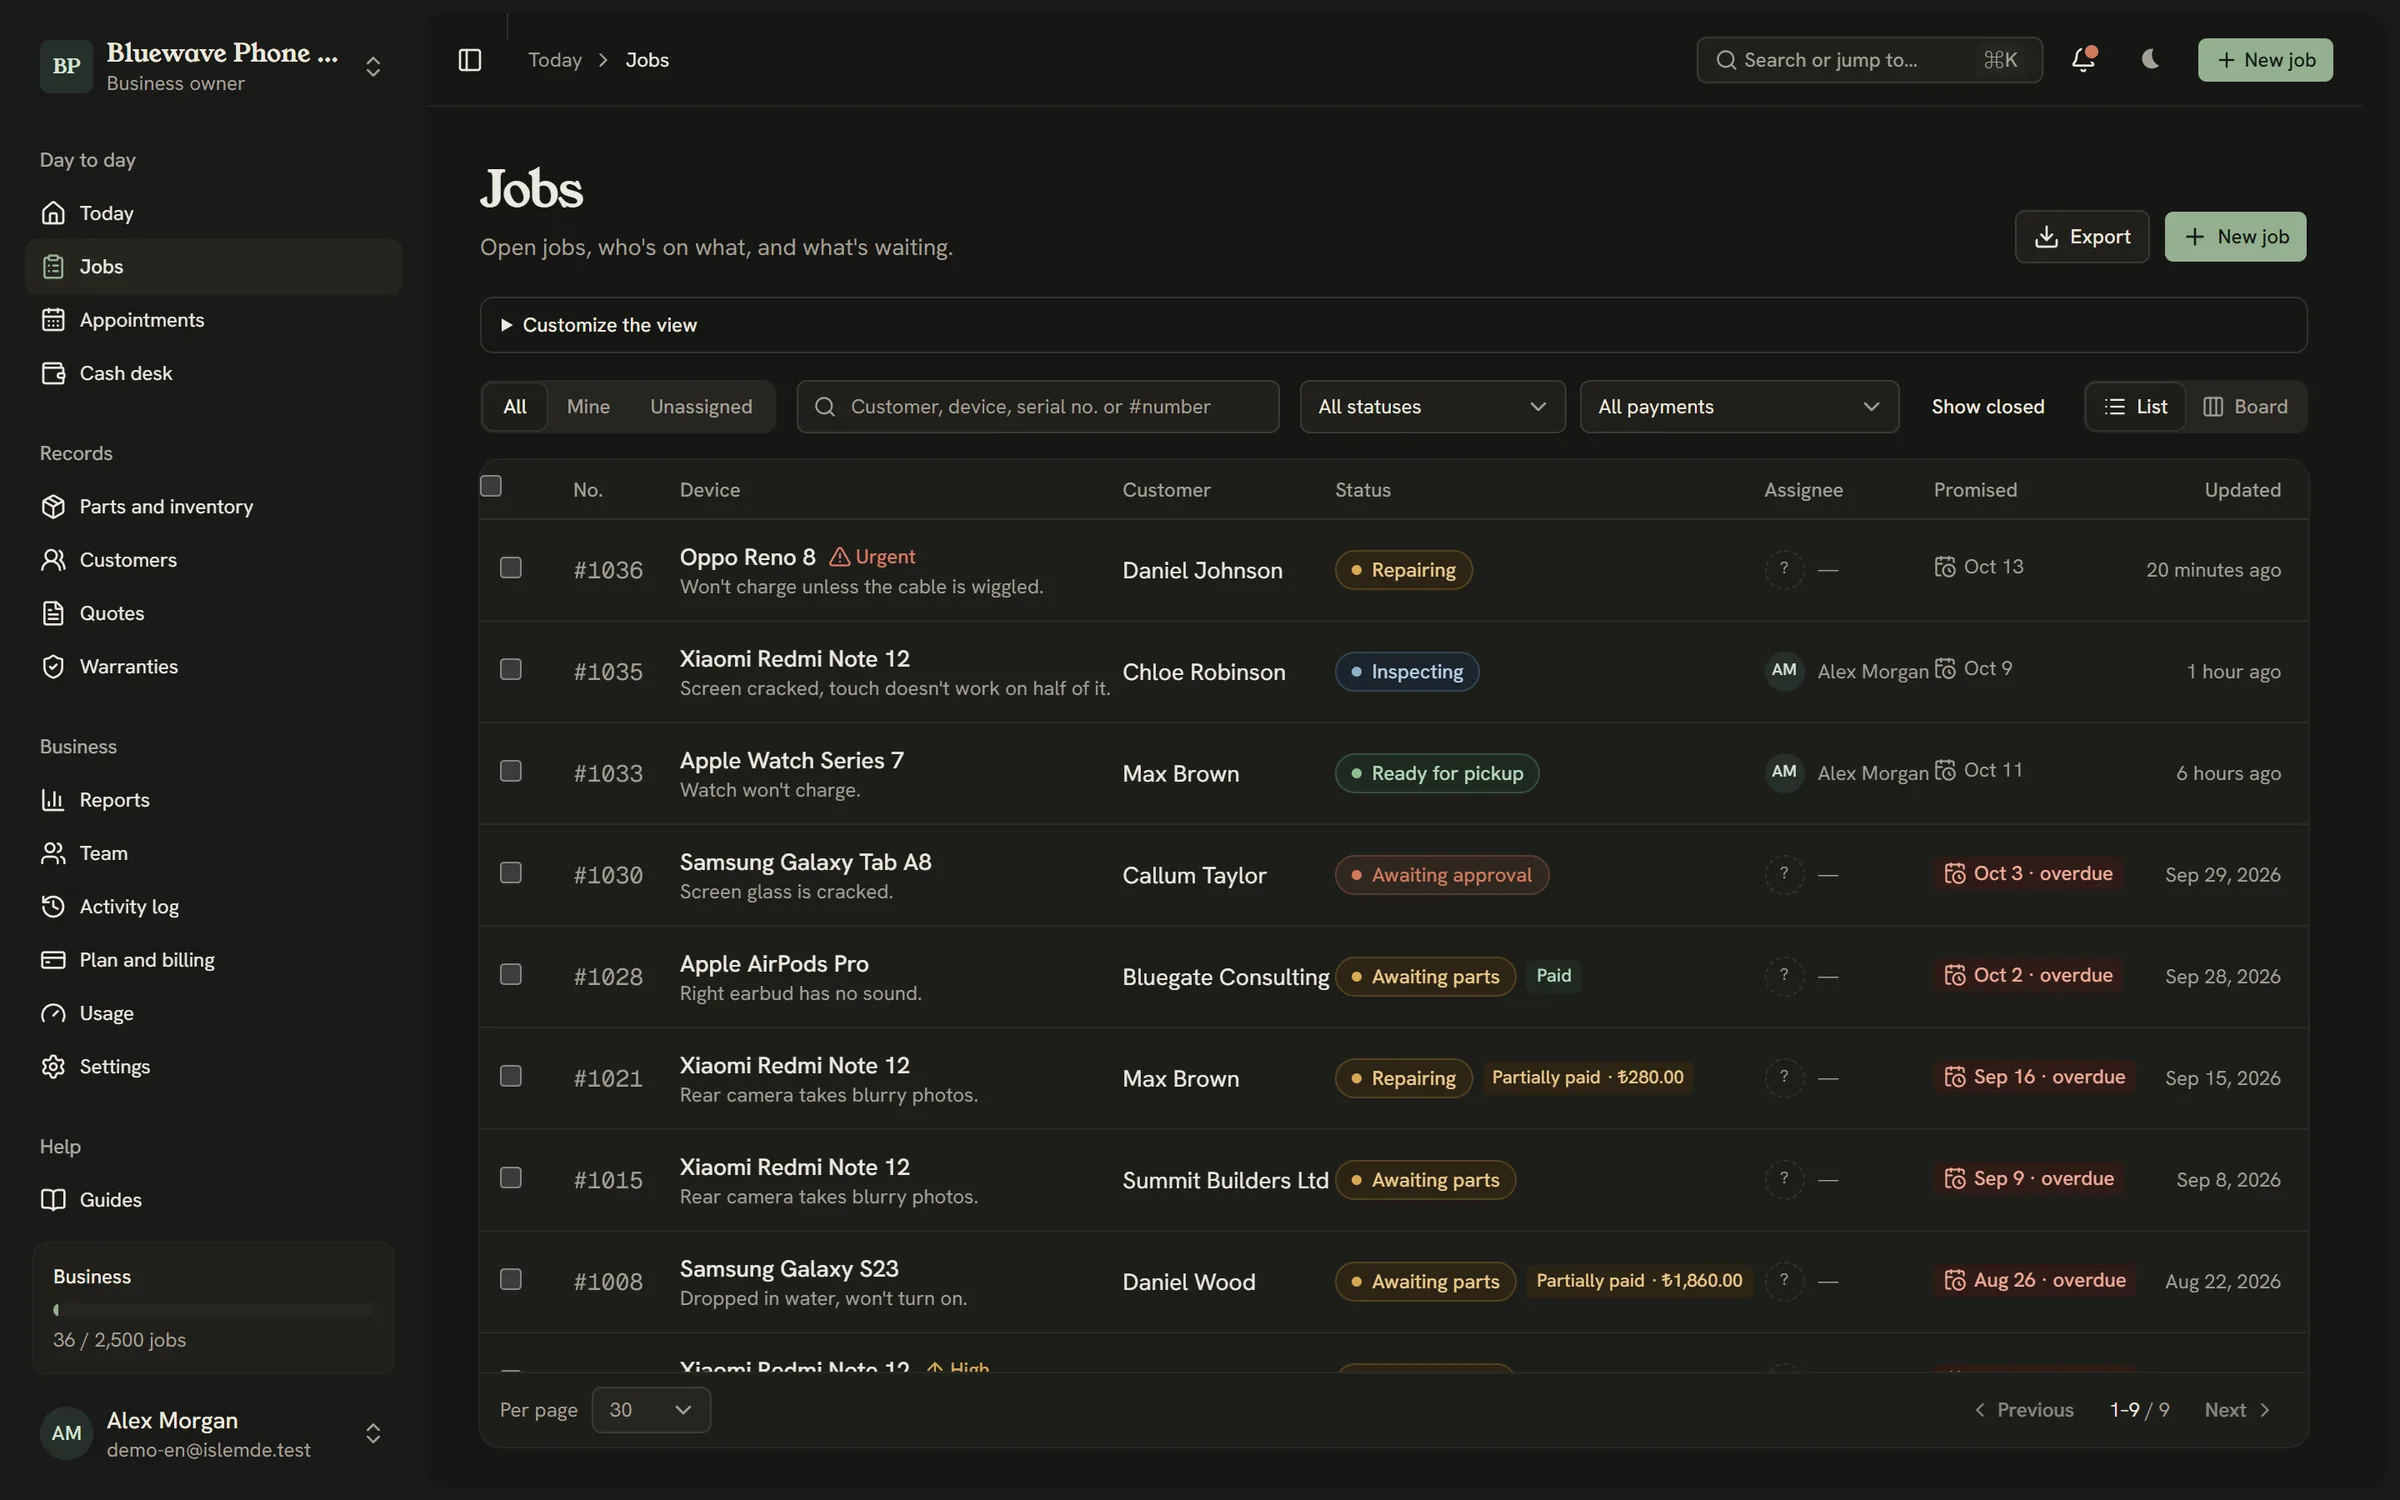The width and height of the screenshot is (2400, 1500).
Task: Open Settings gear icon
Action: pyautogui.click(x=53, y=1066)
